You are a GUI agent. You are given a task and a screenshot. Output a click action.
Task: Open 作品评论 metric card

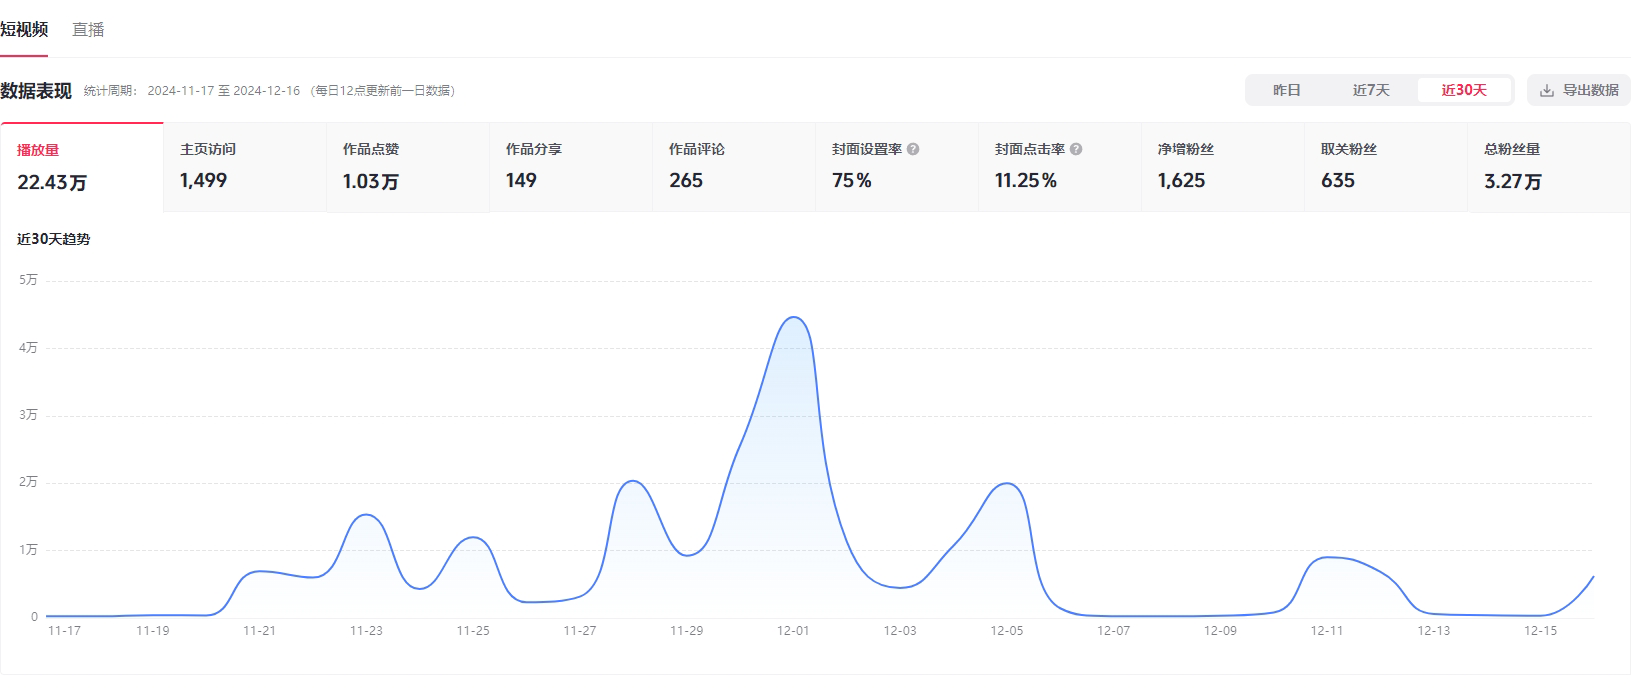click(x=734, y=166)
